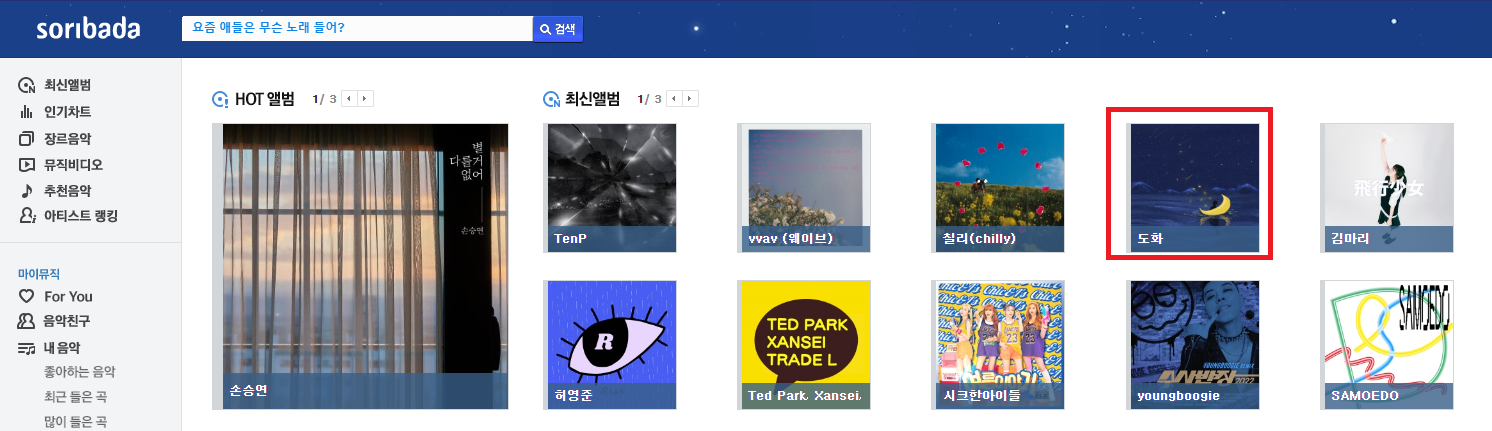Open 좋아하는 음악 link
Image resolution: width=1492 pixels, height=431 pixels.
tap(79, 371)
